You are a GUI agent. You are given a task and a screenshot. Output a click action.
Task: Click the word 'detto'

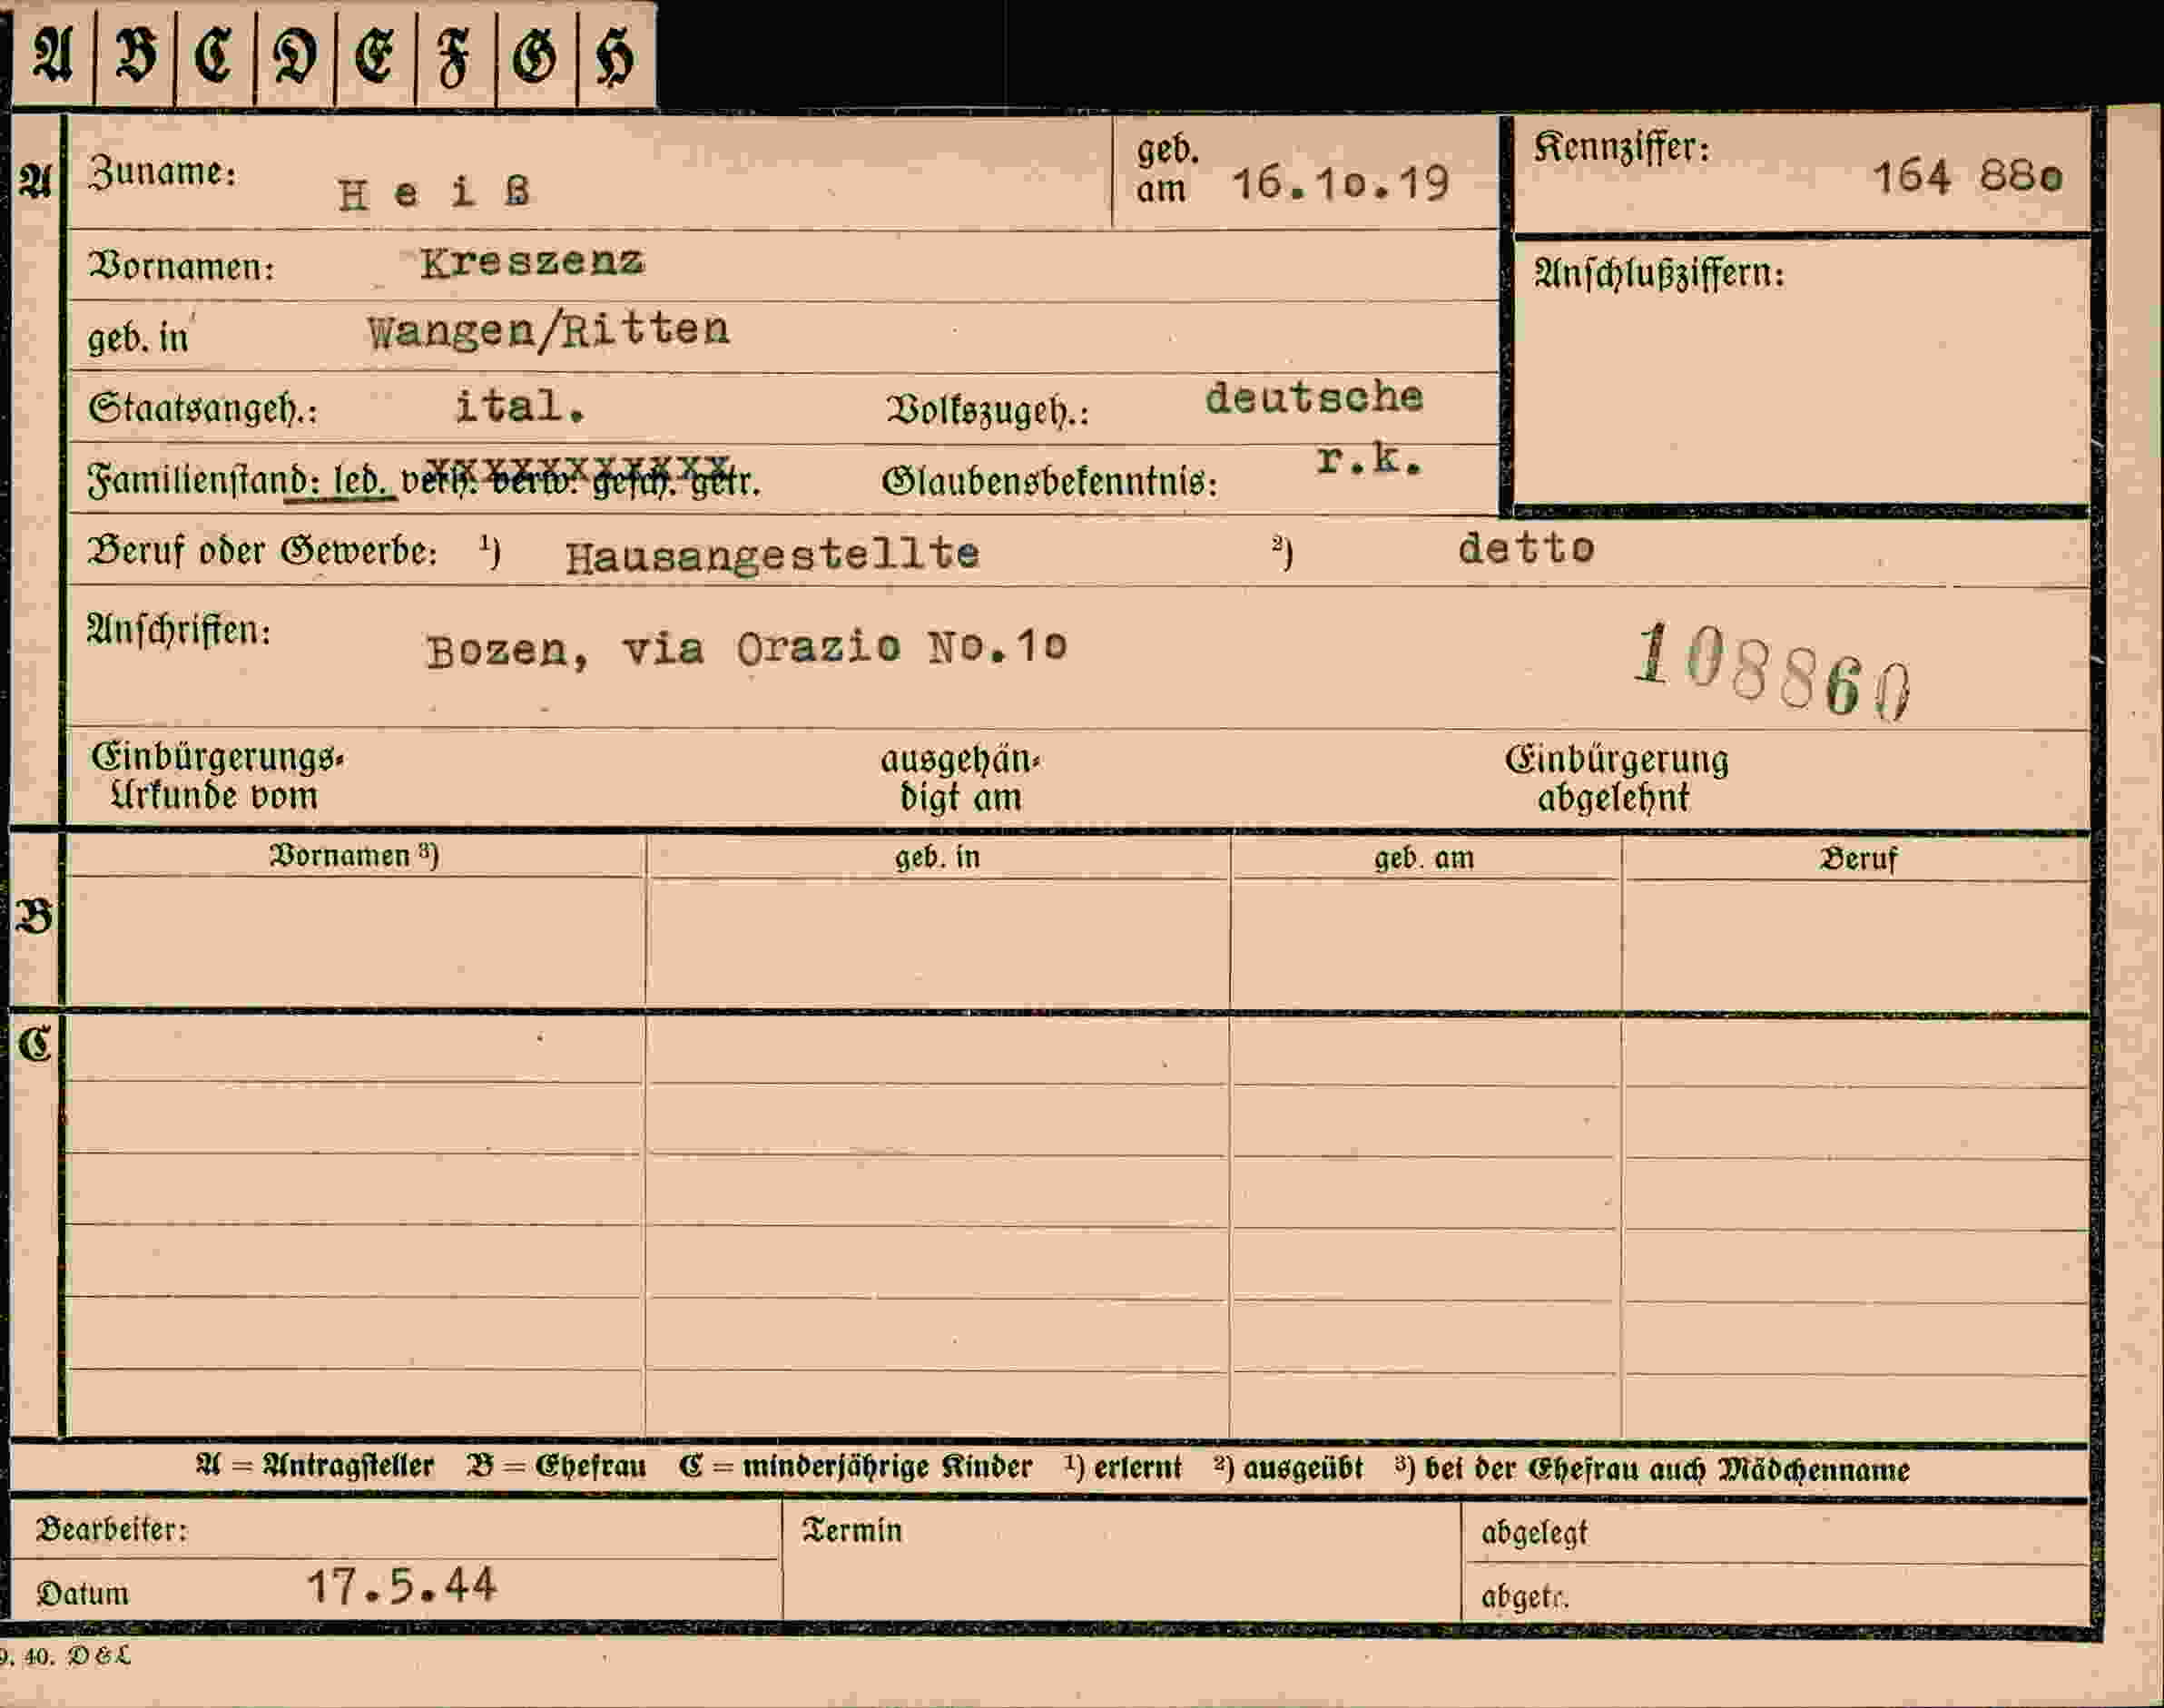[x=1526, y=548]
